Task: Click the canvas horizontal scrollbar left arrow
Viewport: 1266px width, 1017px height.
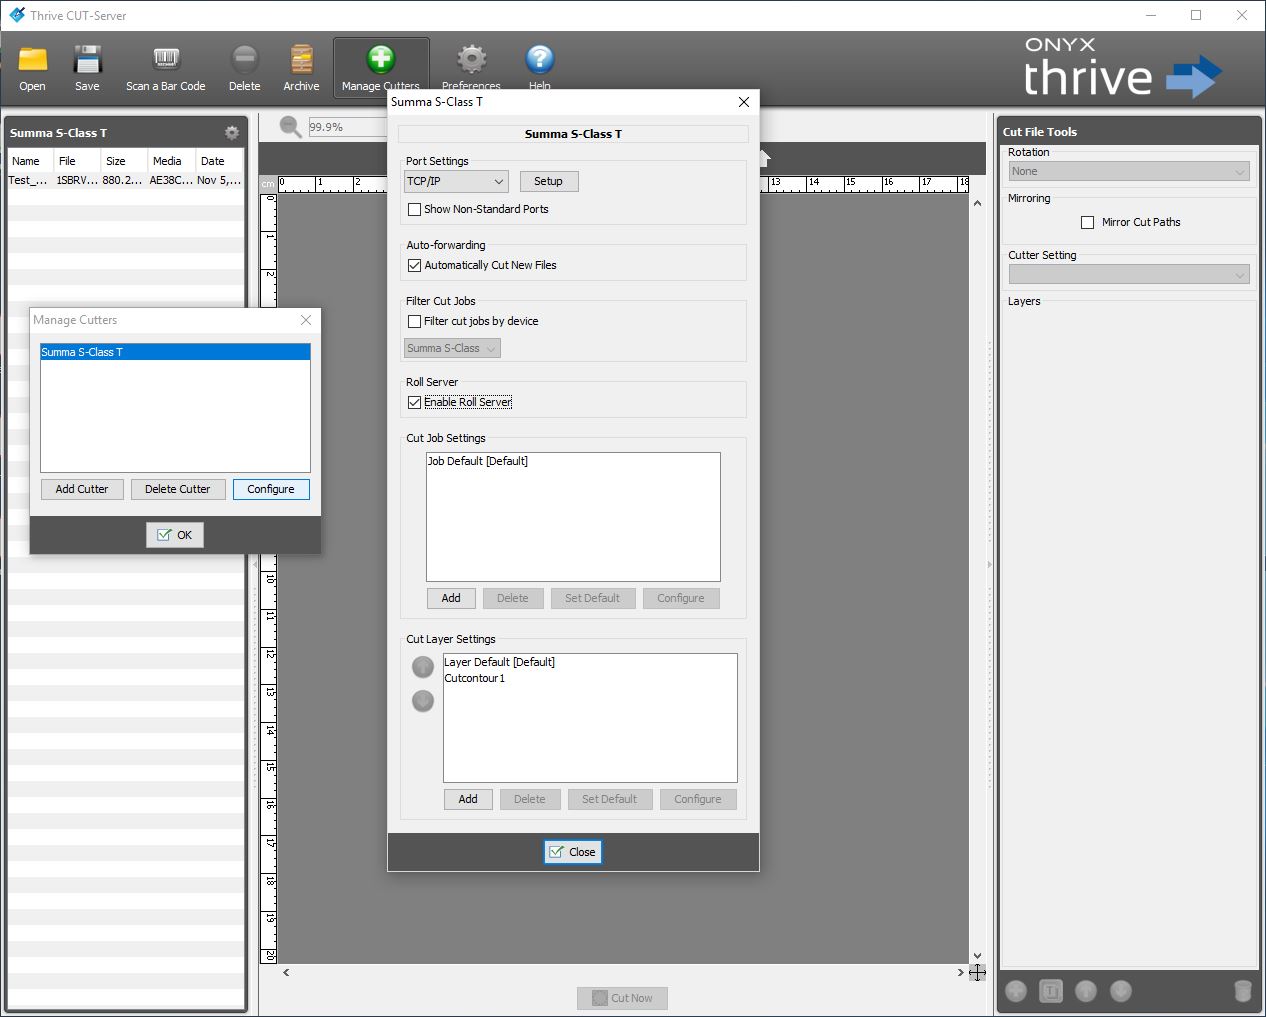Action: [x=286, y=972]
